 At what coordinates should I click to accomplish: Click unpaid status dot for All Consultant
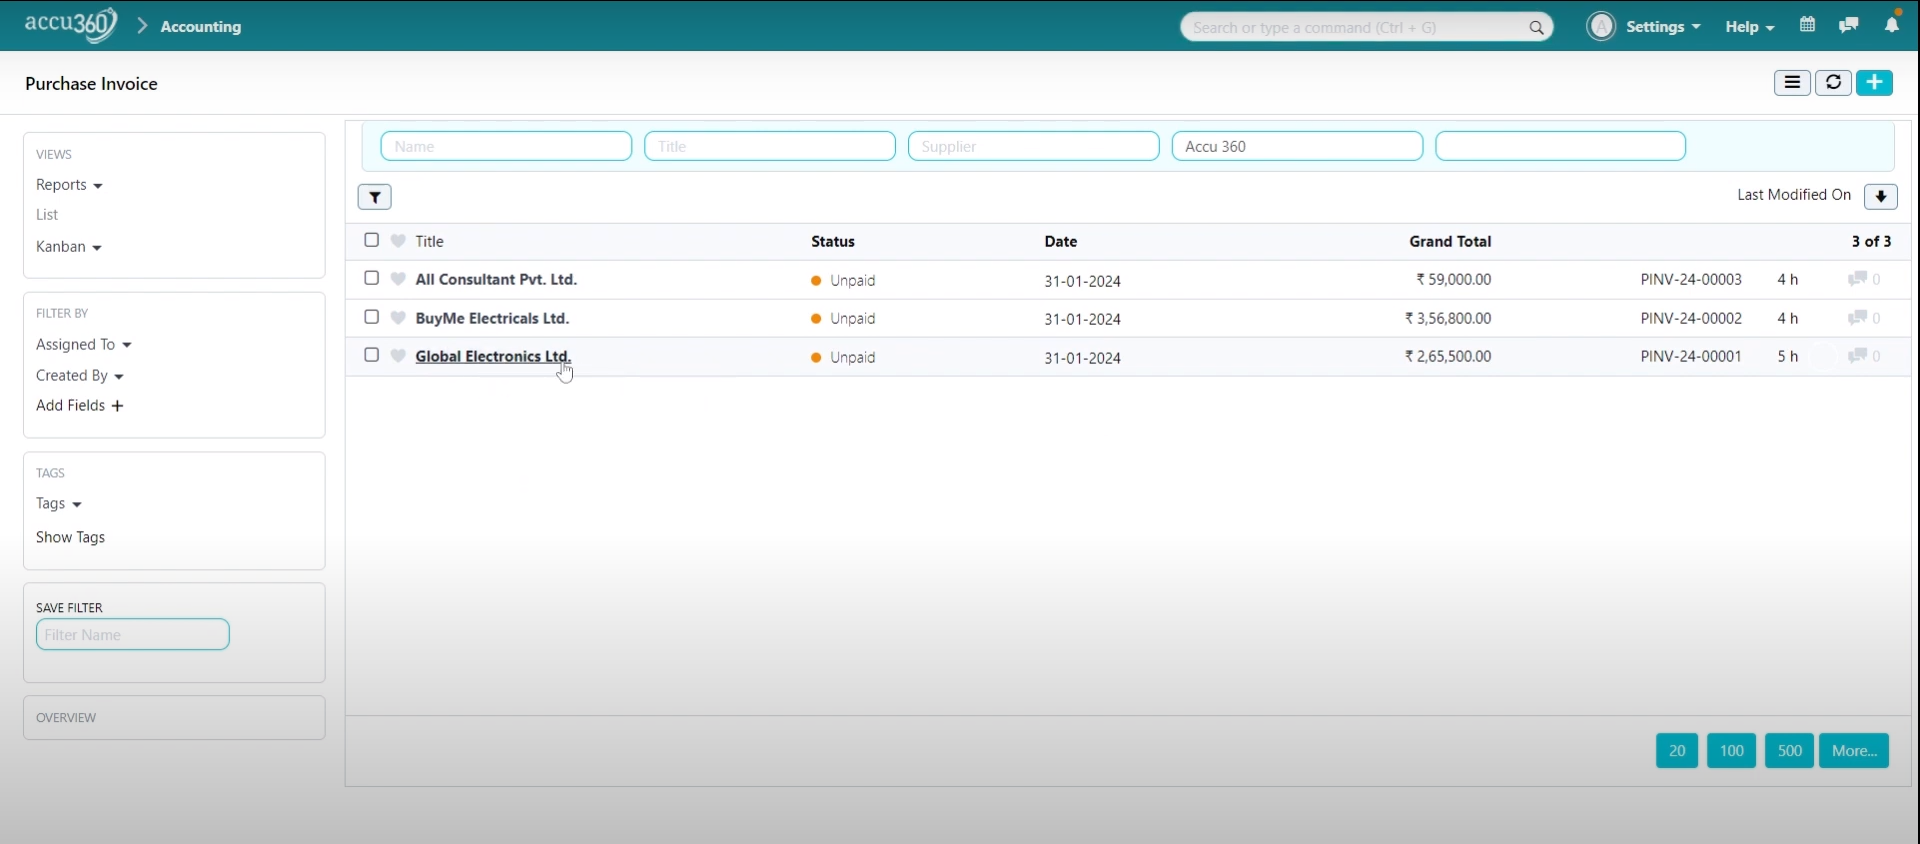[x=816, y=281]
